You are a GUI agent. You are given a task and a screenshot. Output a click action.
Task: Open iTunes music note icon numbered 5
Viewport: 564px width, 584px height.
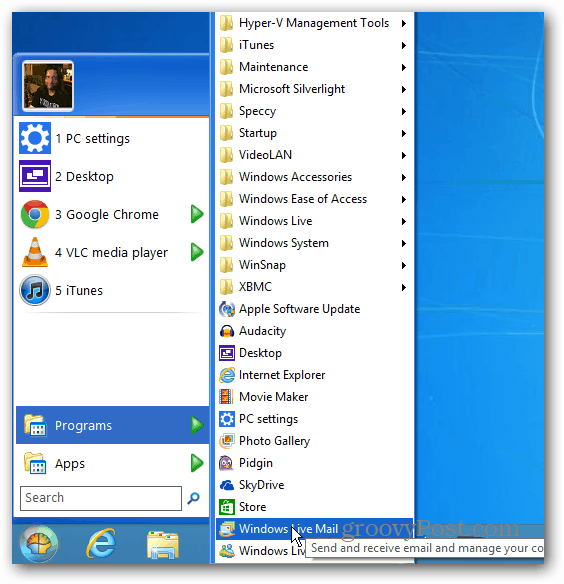[x=35, y=290]
